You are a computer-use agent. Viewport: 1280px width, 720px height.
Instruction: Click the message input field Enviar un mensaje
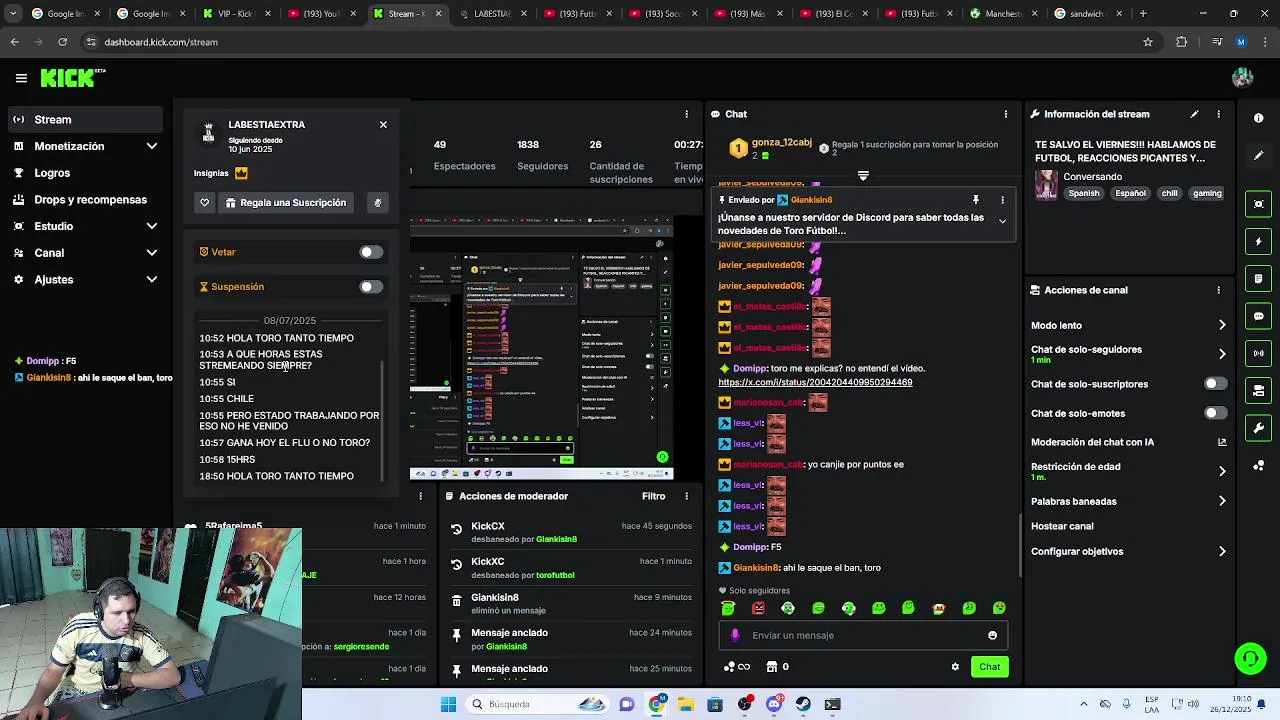coord(862,635)
